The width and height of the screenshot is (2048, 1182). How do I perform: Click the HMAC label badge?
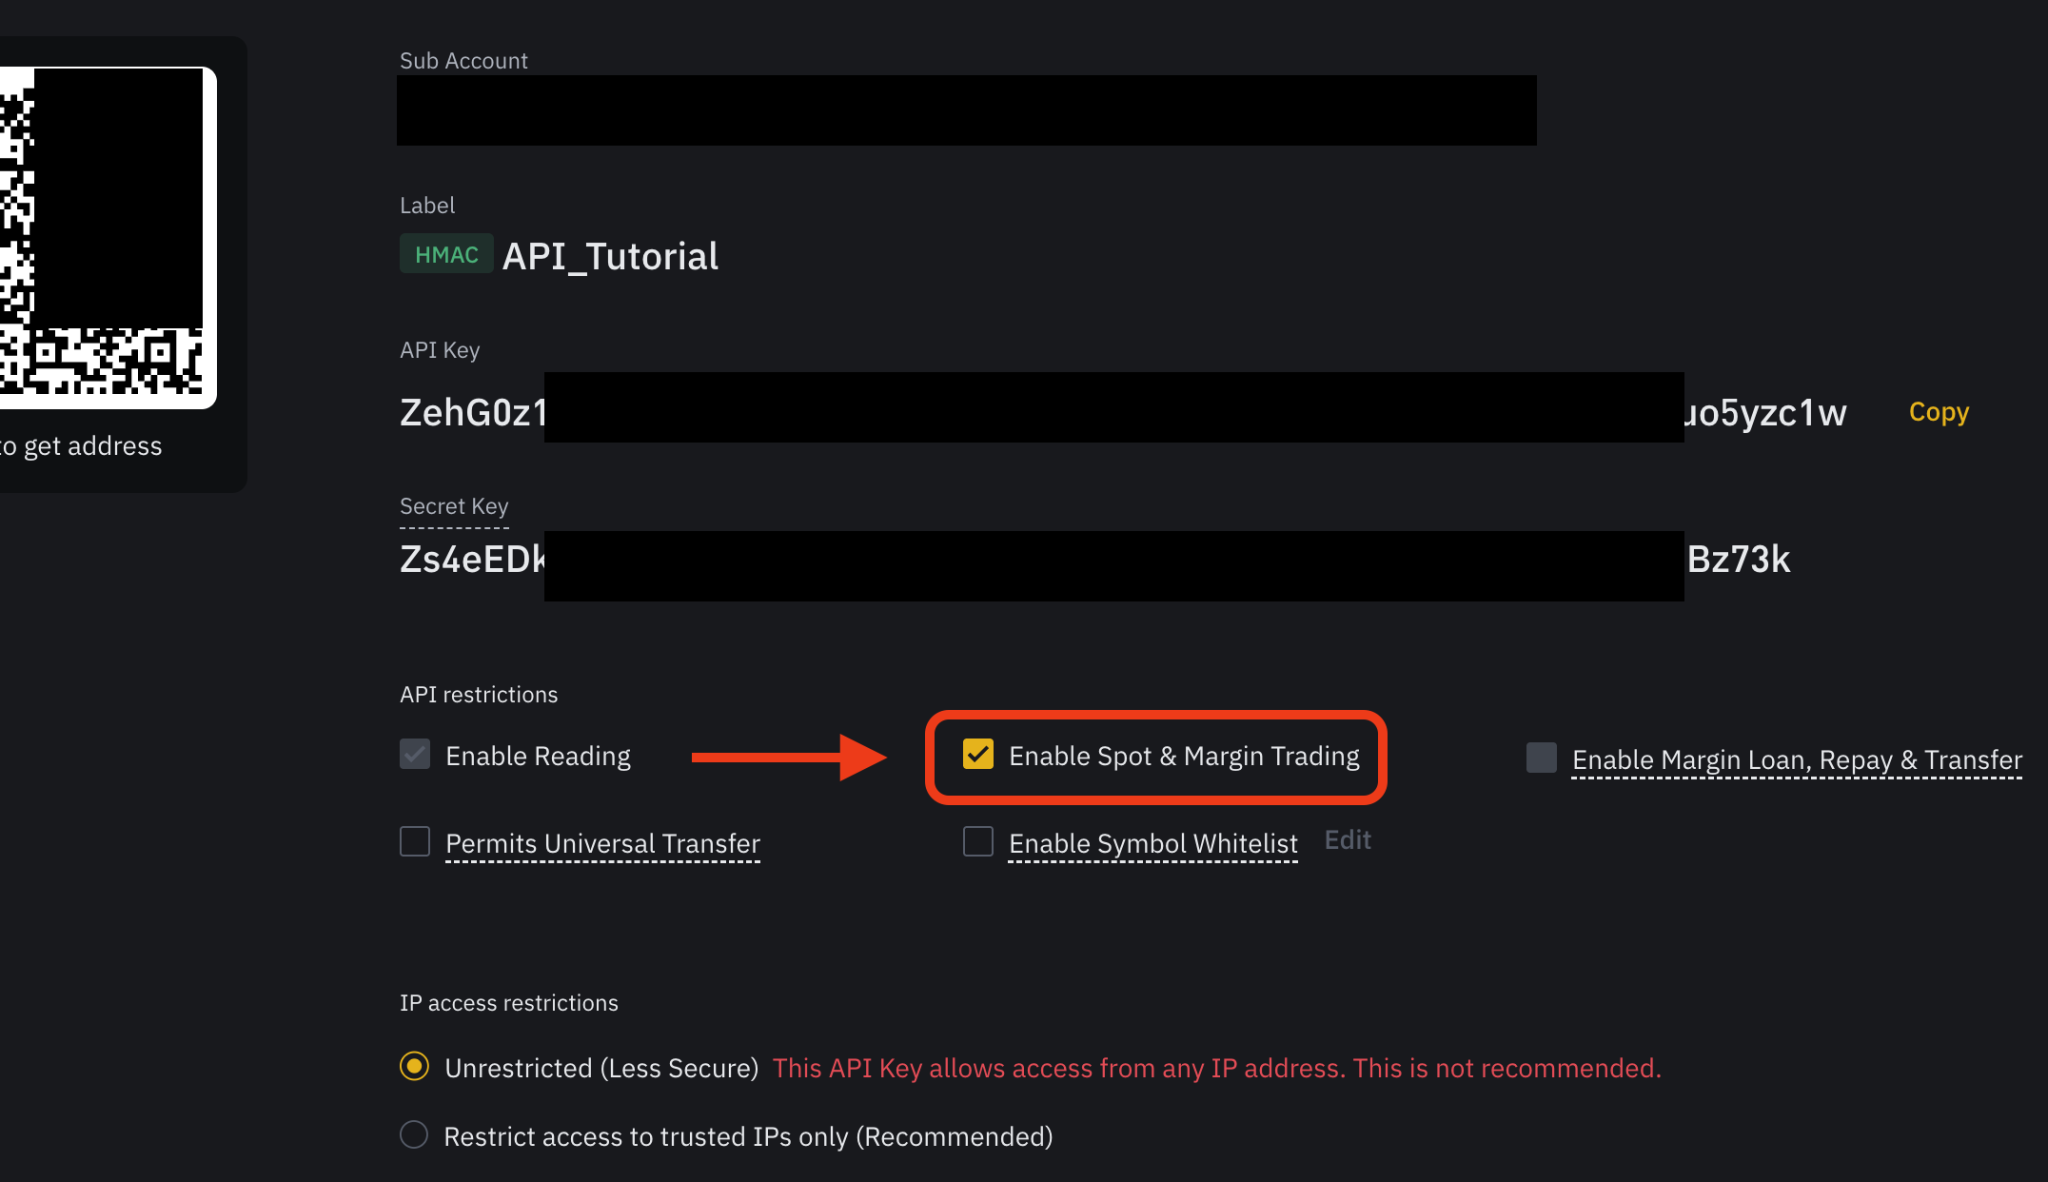[x=446, y=254]
